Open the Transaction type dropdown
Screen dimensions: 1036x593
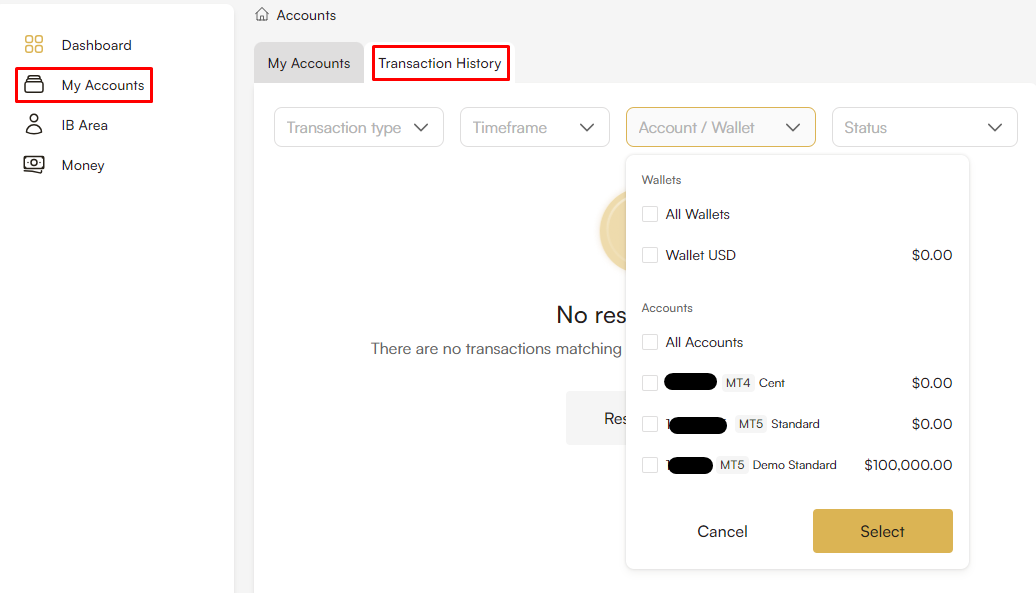[358, 128]
